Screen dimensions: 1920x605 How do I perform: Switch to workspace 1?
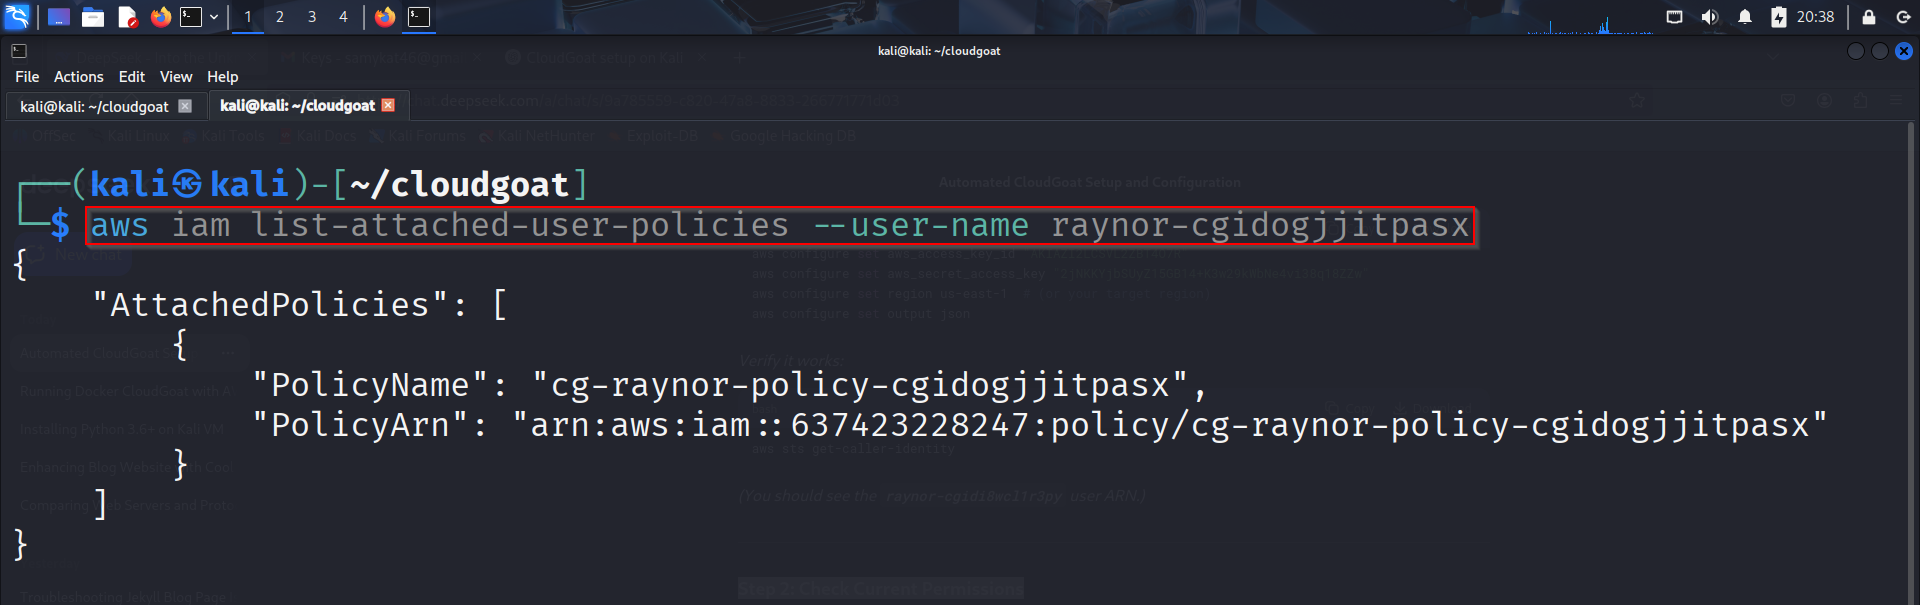pos(248,17)
